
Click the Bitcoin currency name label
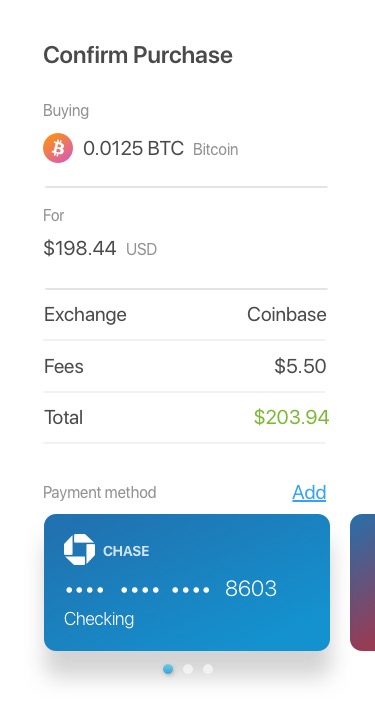click(x=216, y=150)
